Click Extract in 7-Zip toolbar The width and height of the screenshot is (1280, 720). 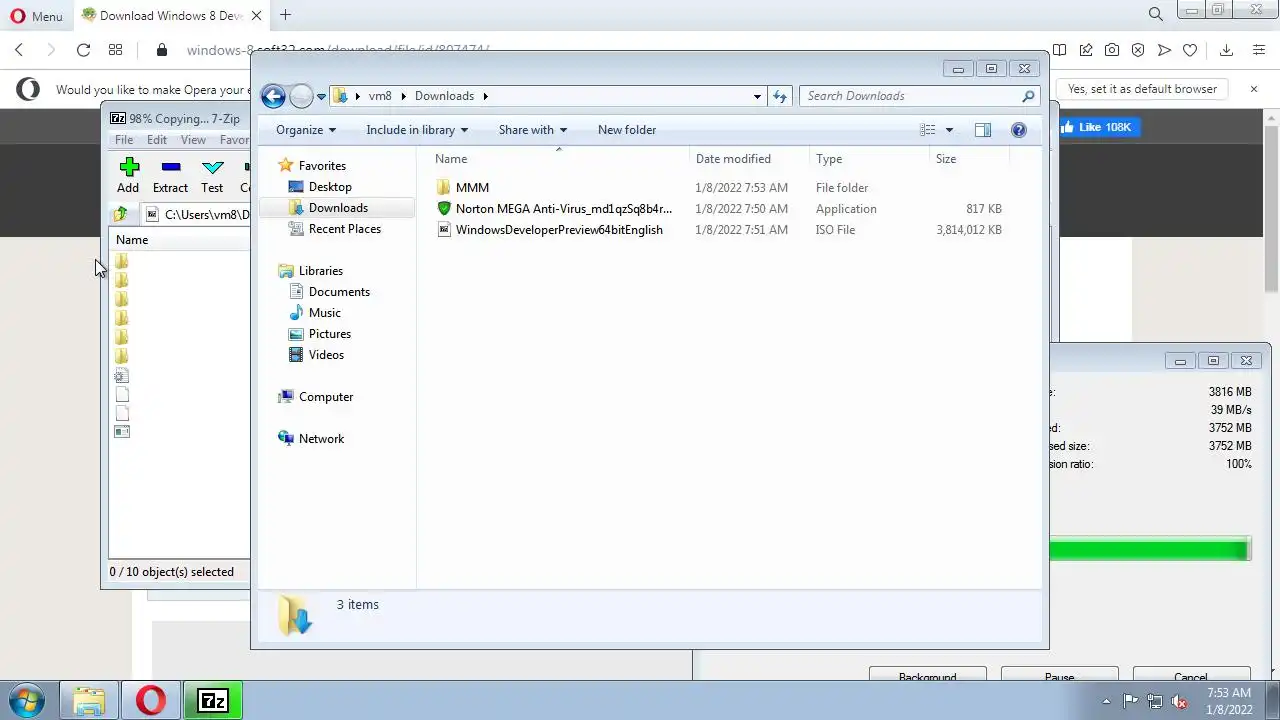pos(170,176)
